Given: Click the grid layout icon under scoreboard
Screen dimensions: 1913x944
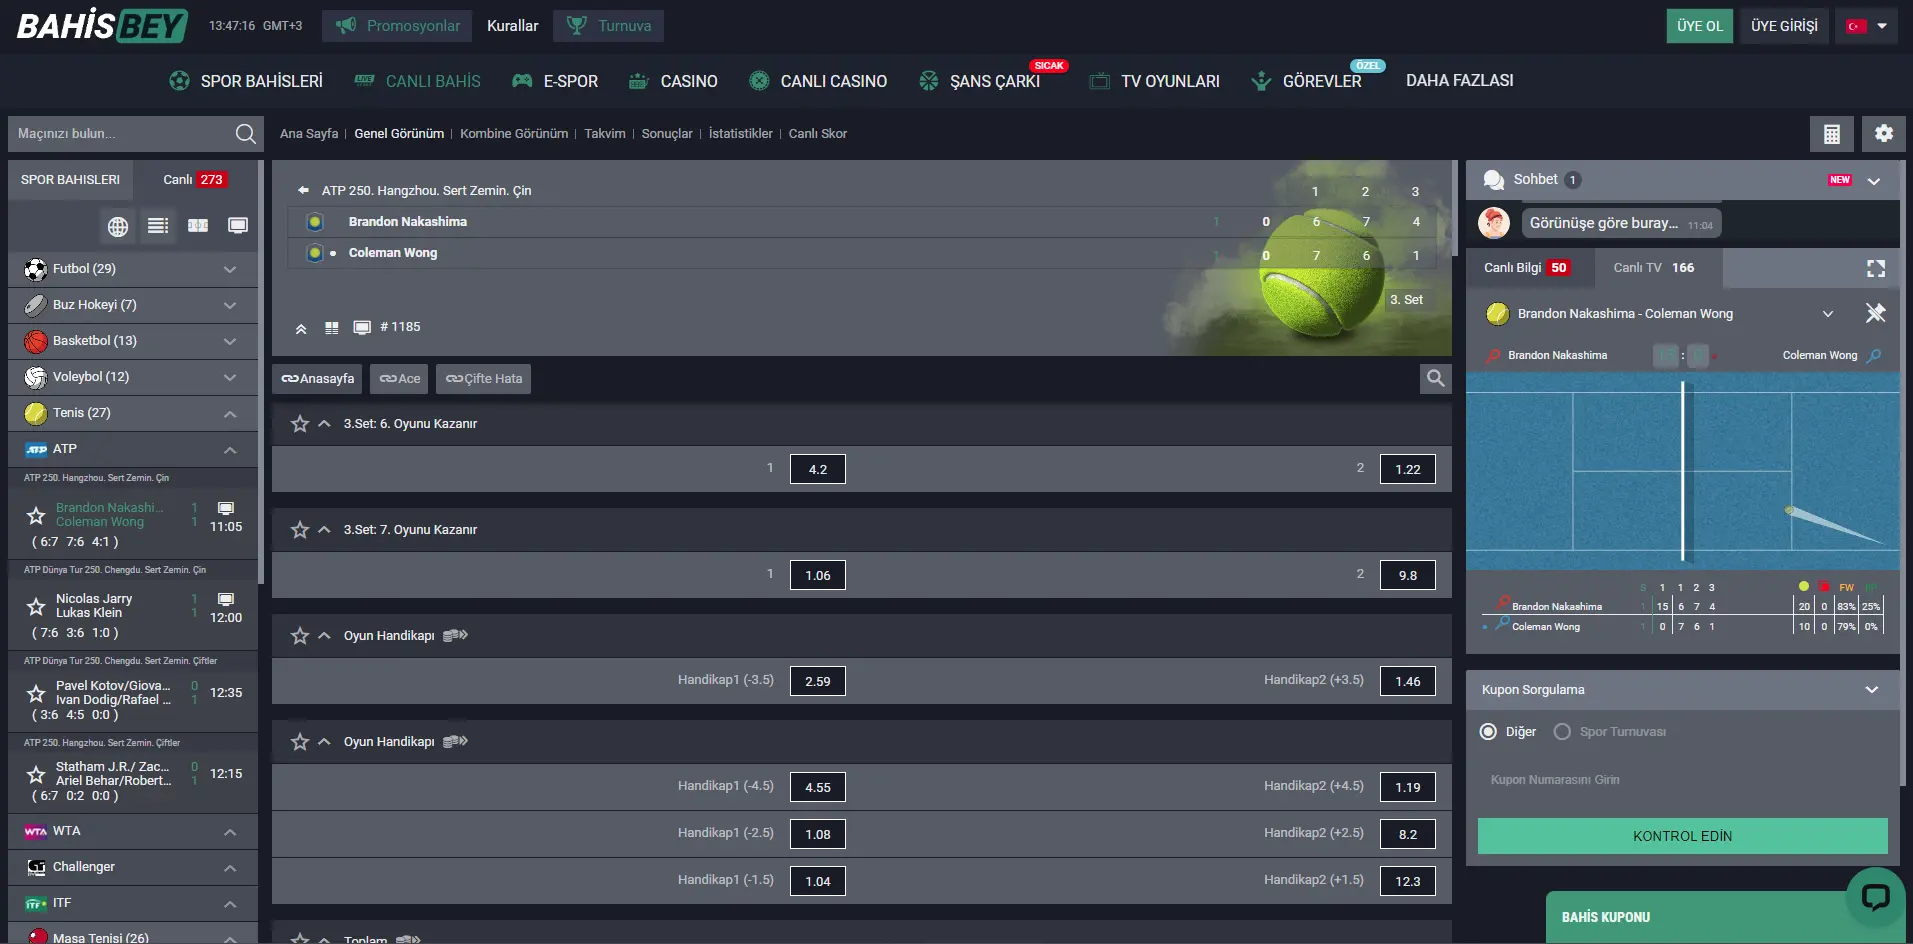Looking at the screenshot, I should [x=332, y=328].
